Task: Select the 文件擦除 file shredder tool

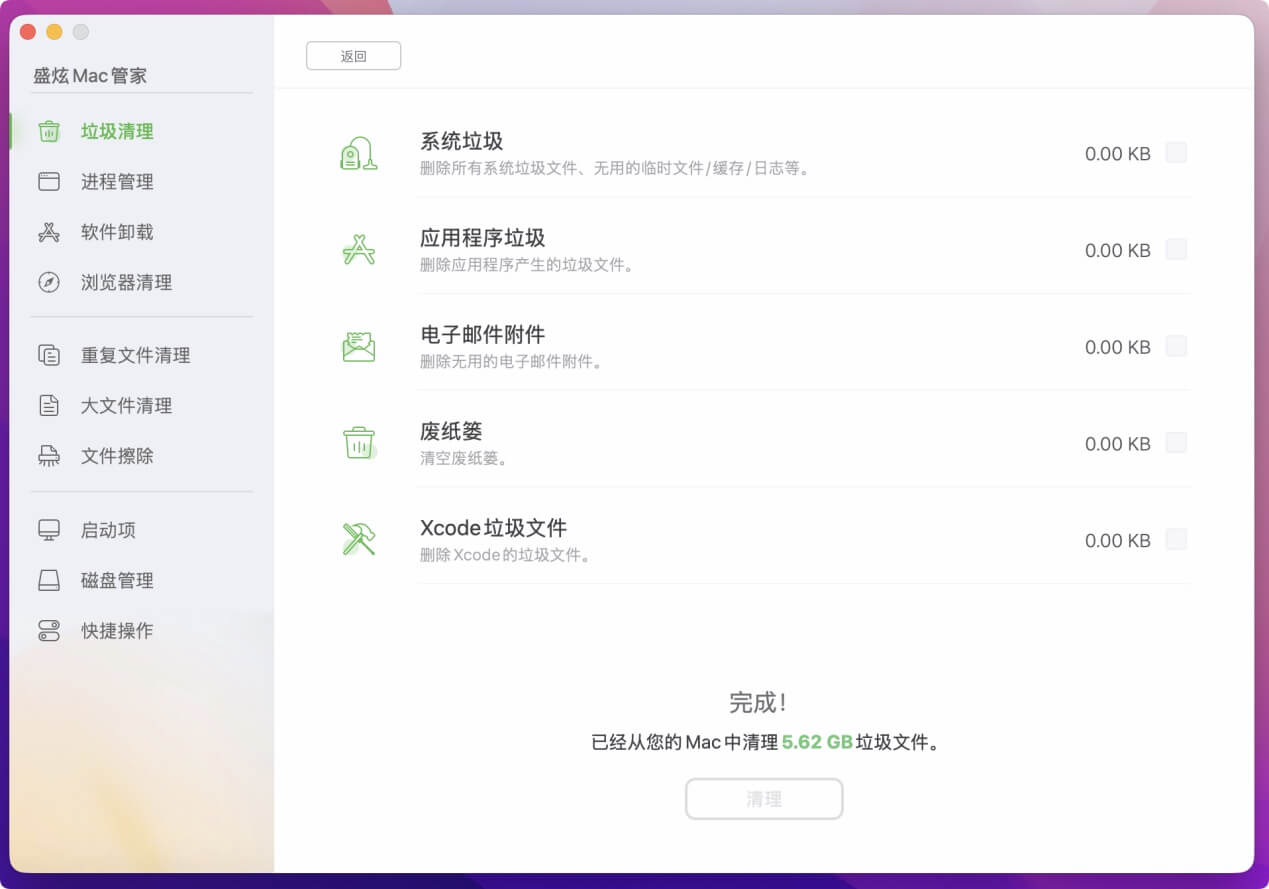Action: click(x=117, y=456)
